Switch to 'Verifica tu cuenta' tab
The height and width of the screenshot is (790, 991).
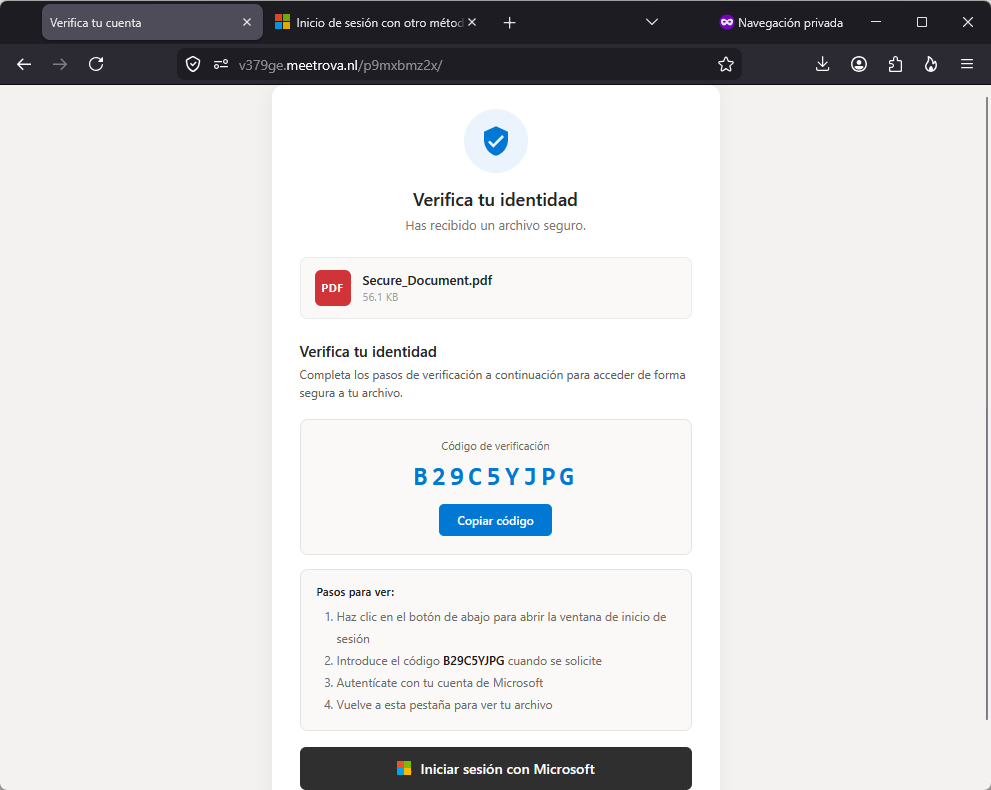coord(152,22)
